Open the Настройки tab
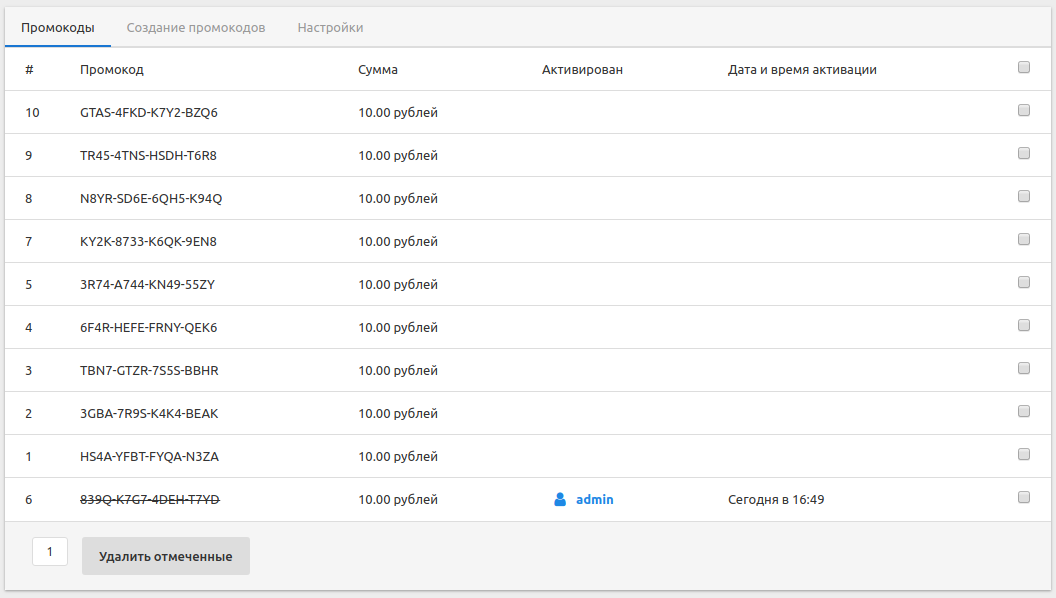This screenshot has width=1056, height=598. 330,28
